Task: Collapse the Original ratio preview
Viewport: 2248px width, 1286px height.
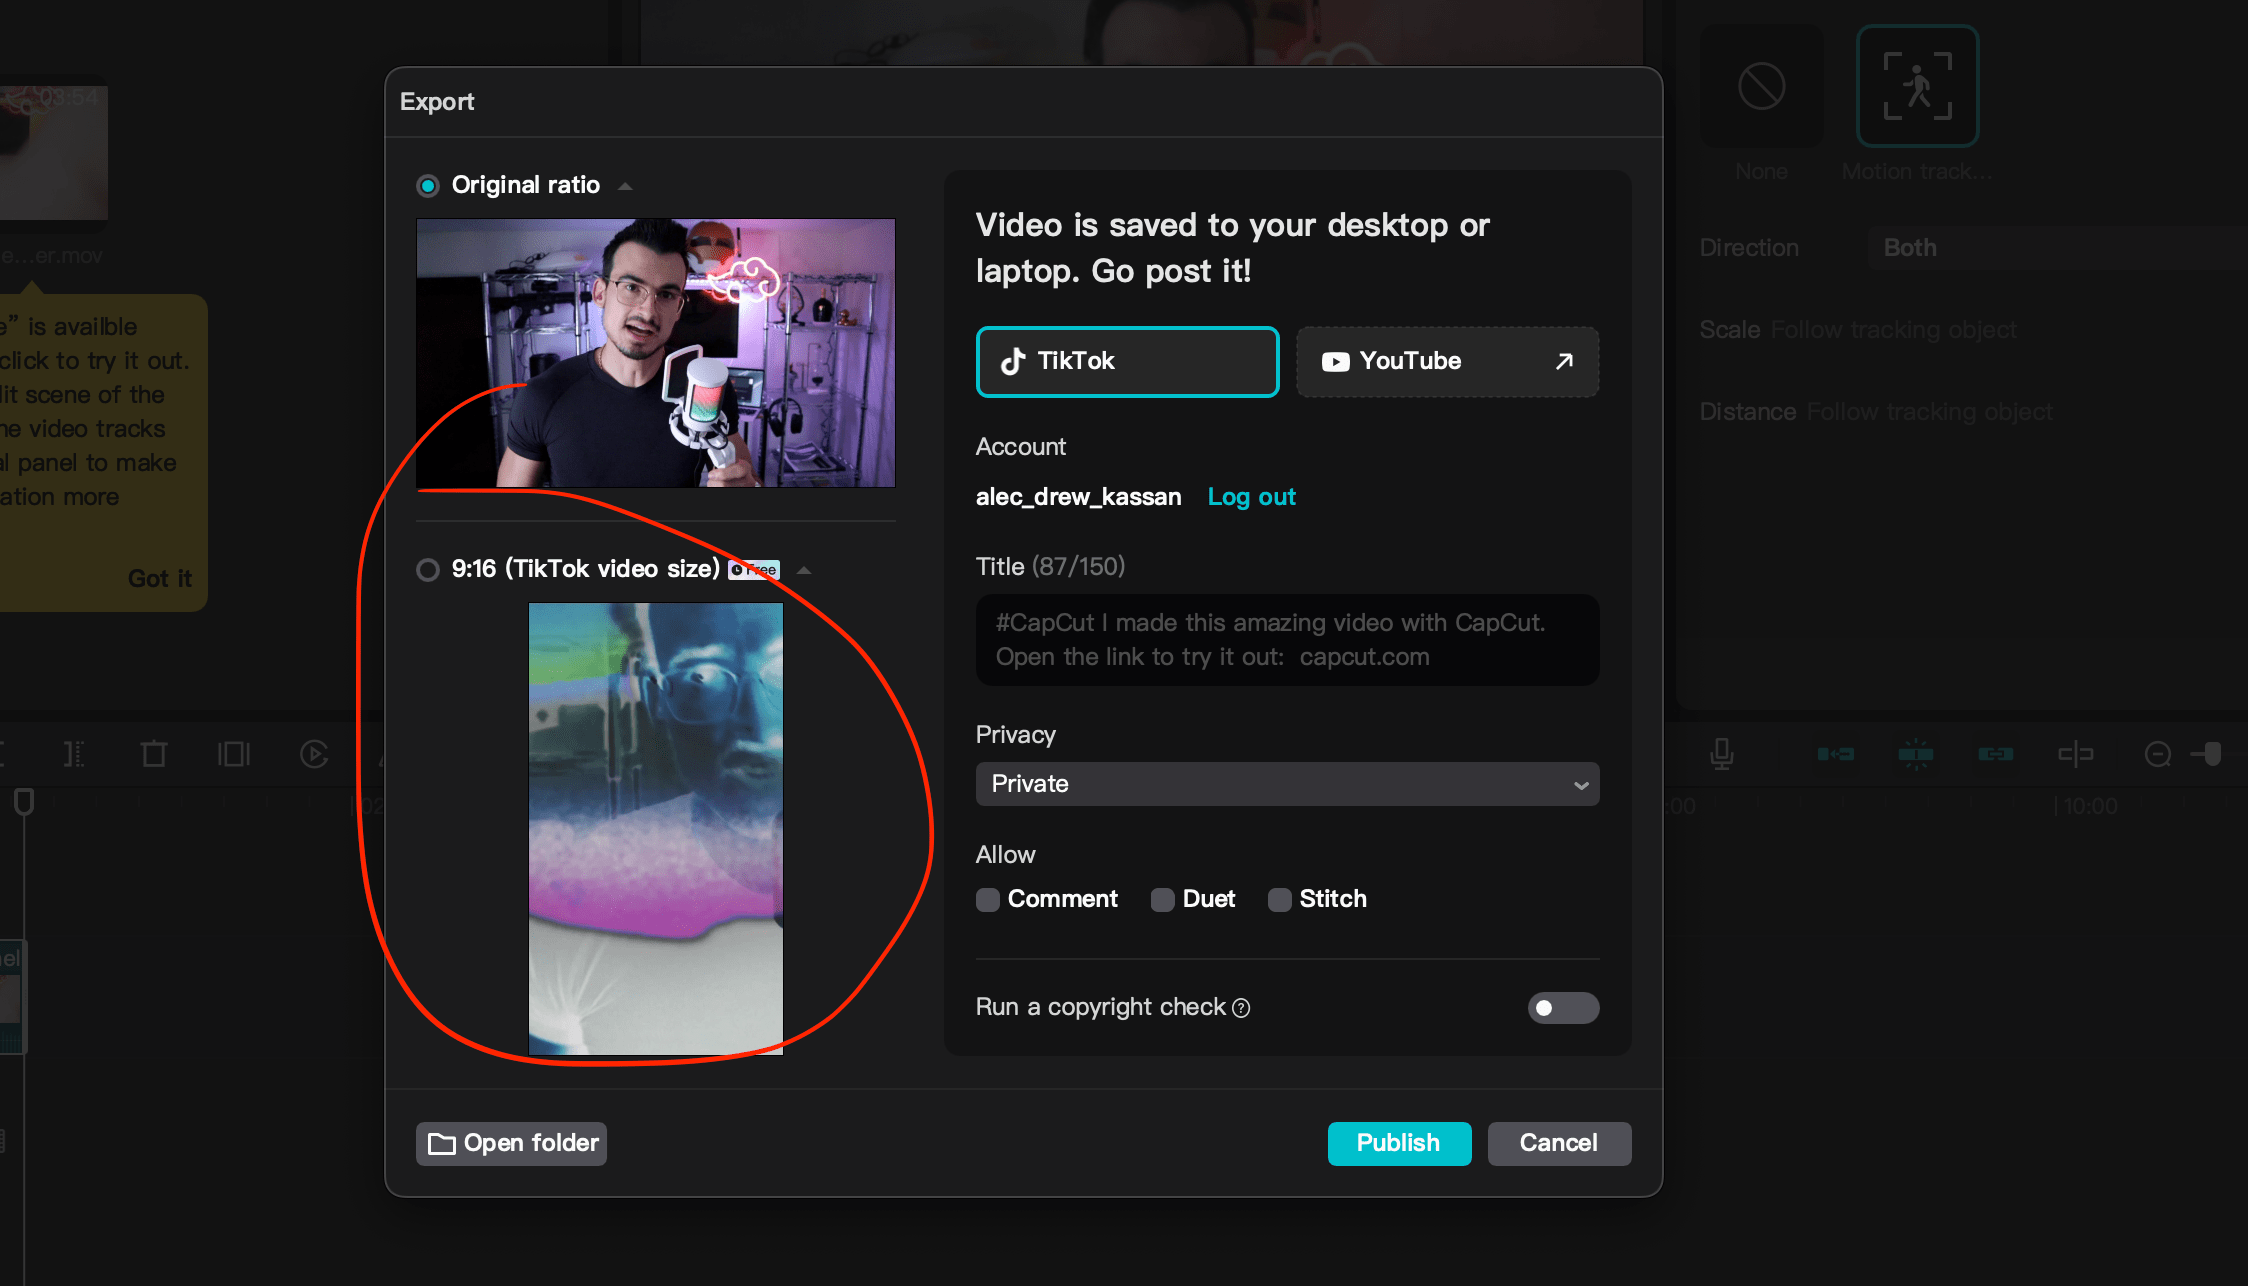Action: [625, 185]
